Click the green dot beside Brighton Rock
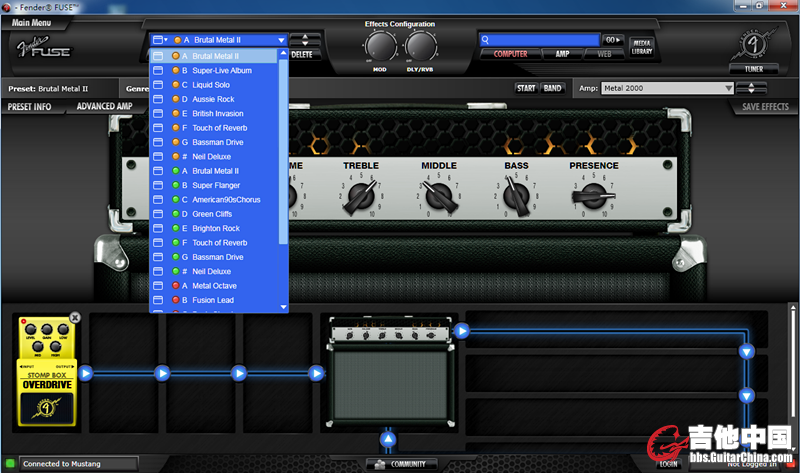 pyautogui.click(x=176, y=228)
